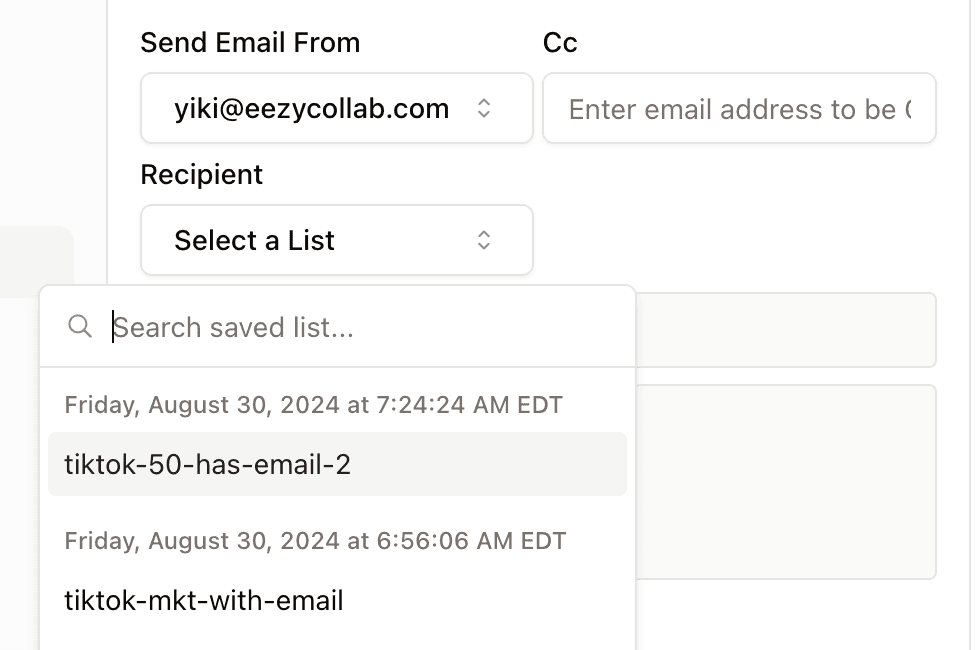
Task: Click the 7:24:24 AM EDT date header
Action: pos(313,405)
